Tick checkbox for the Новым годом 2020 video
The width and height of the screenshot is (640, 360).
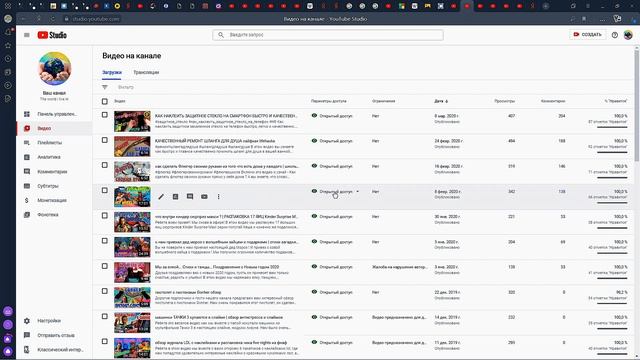[105, 266]
